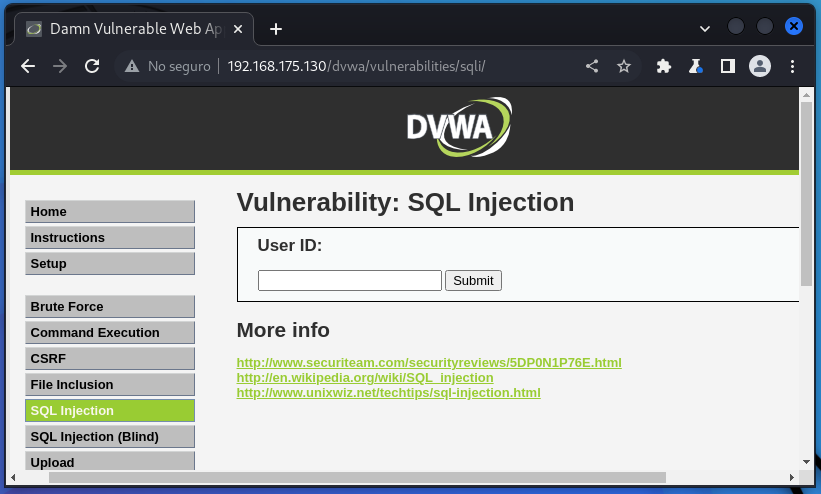Open the File Inclusion menu item

[110, 385]
